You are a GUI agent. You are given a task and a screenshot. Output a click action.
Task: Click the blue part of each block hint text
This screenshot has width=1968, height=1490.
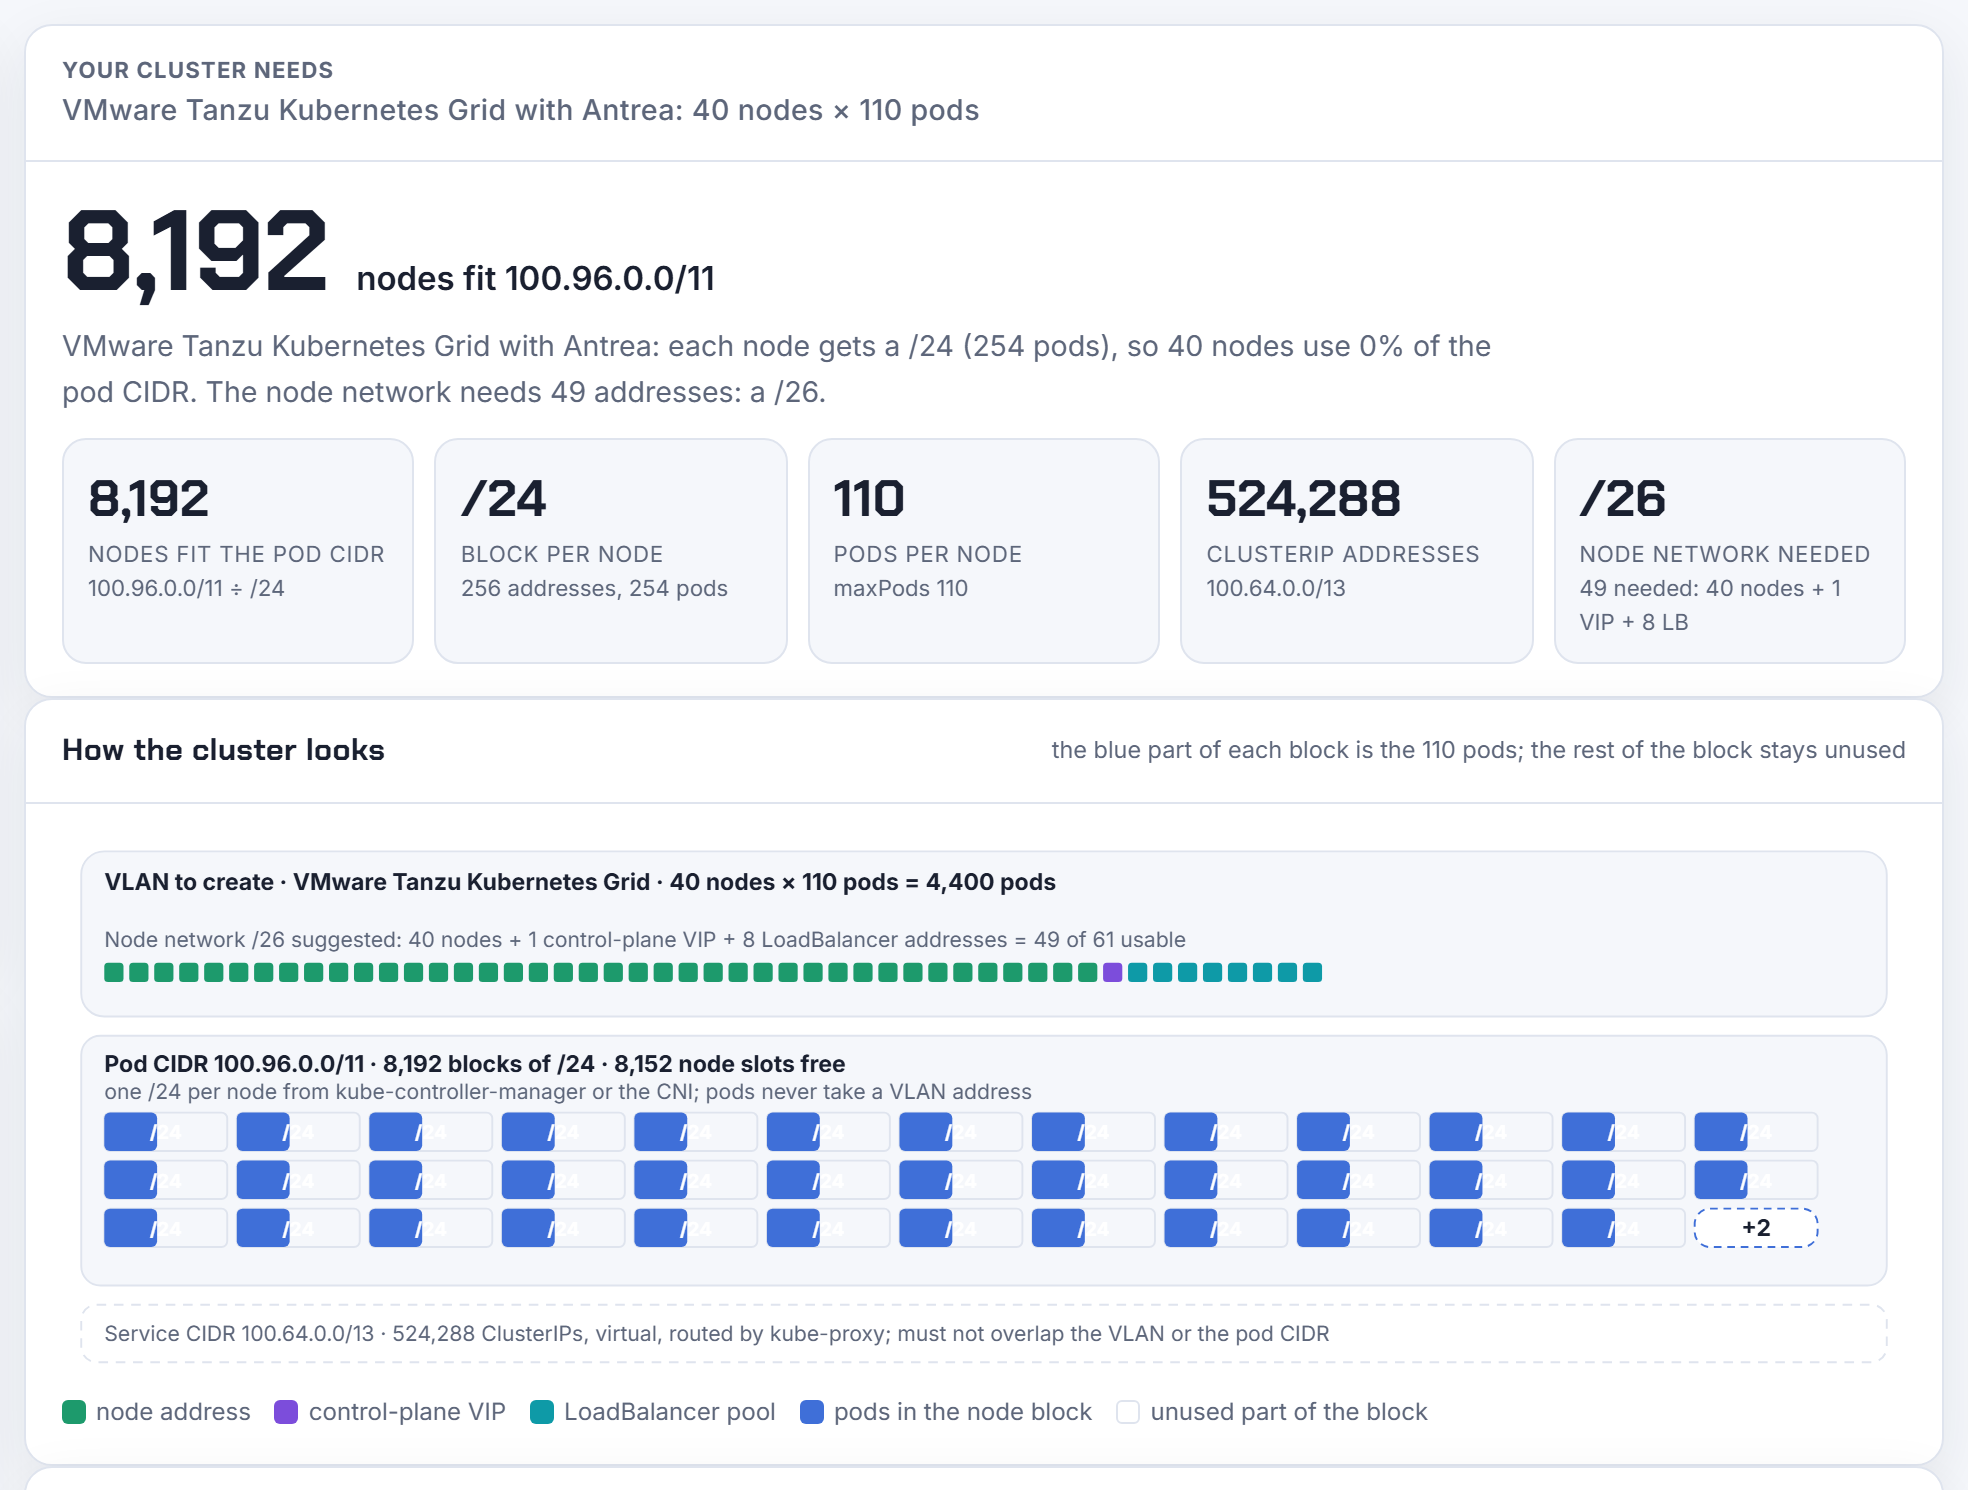pyautogui.click(x=1478, y=750)
